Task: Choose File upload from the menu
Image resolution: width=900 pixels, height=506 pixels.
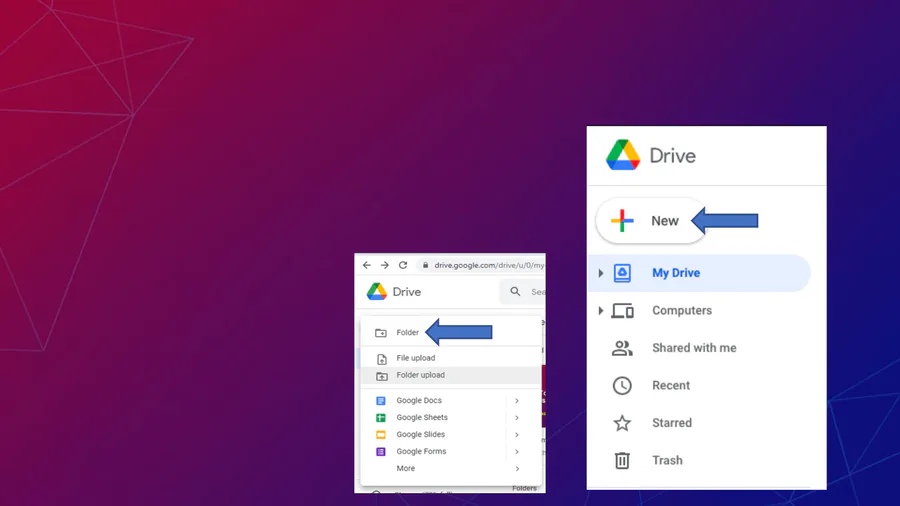Action: (x=415, y=358)
